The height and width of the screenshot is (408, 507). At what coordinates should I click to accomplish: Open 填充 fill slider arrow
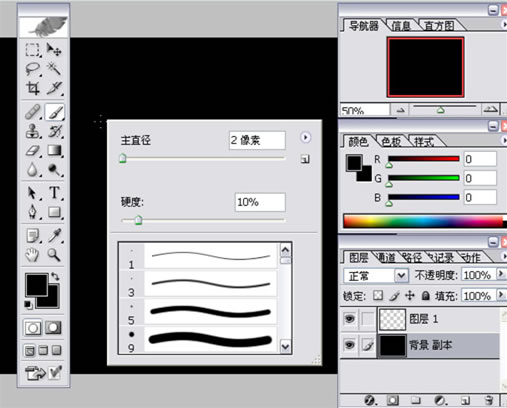pyautogui.click(x=501, y=295)
